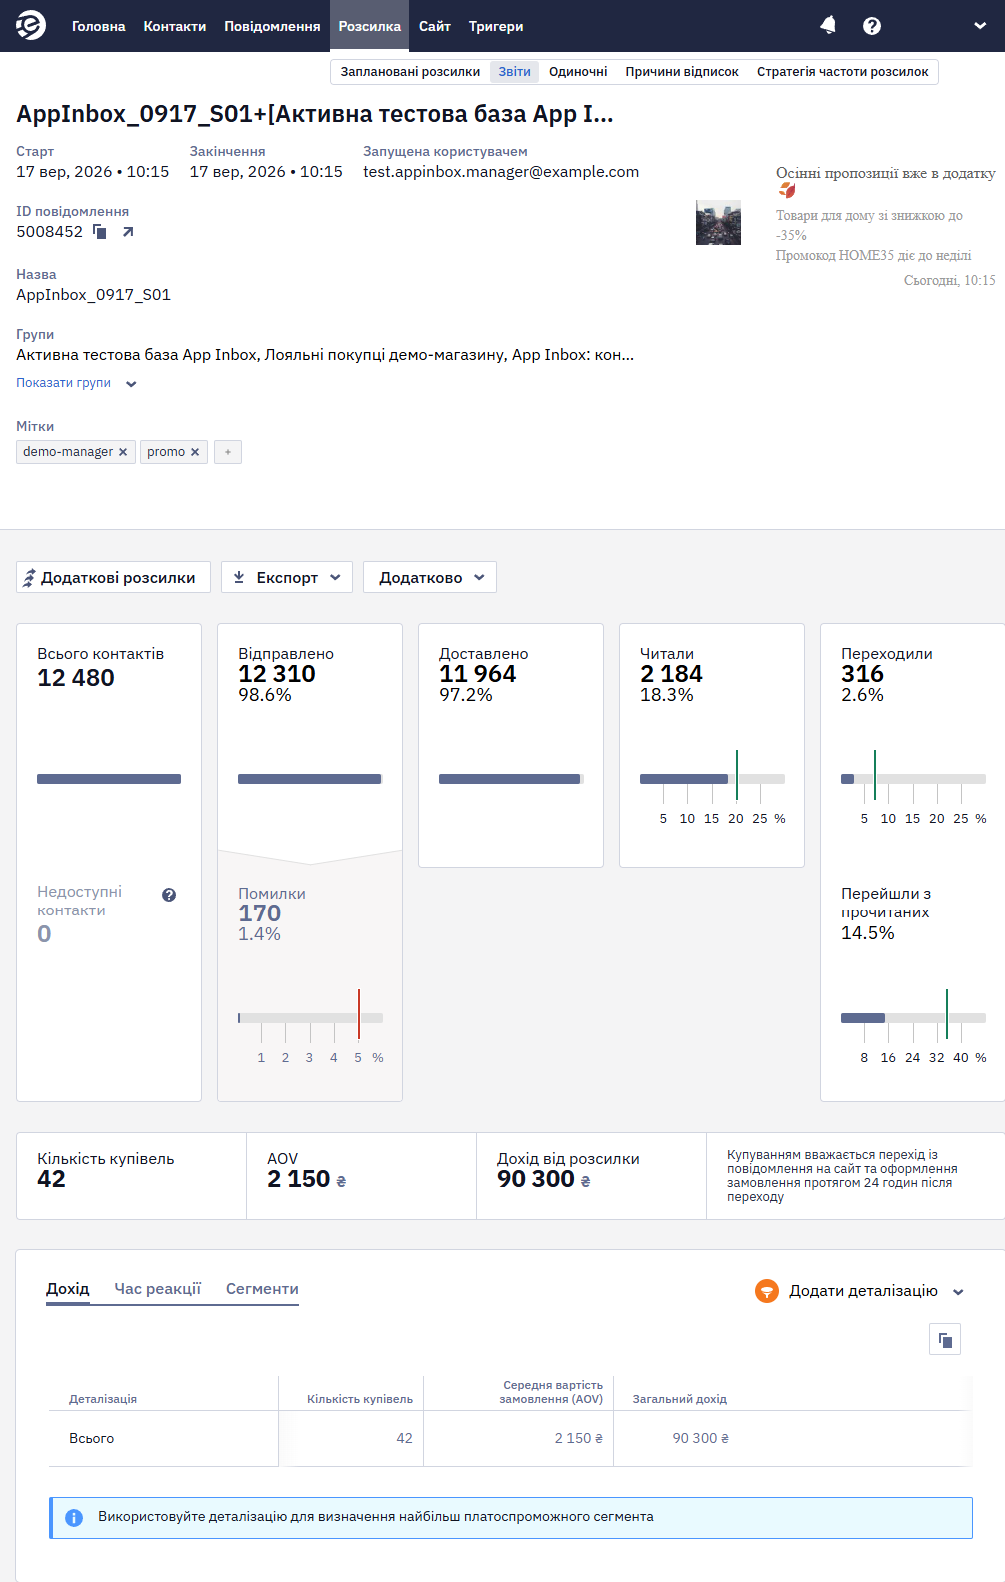
Task: Click the purchases count 42 in the Всього row
Action: point(405,1438)
